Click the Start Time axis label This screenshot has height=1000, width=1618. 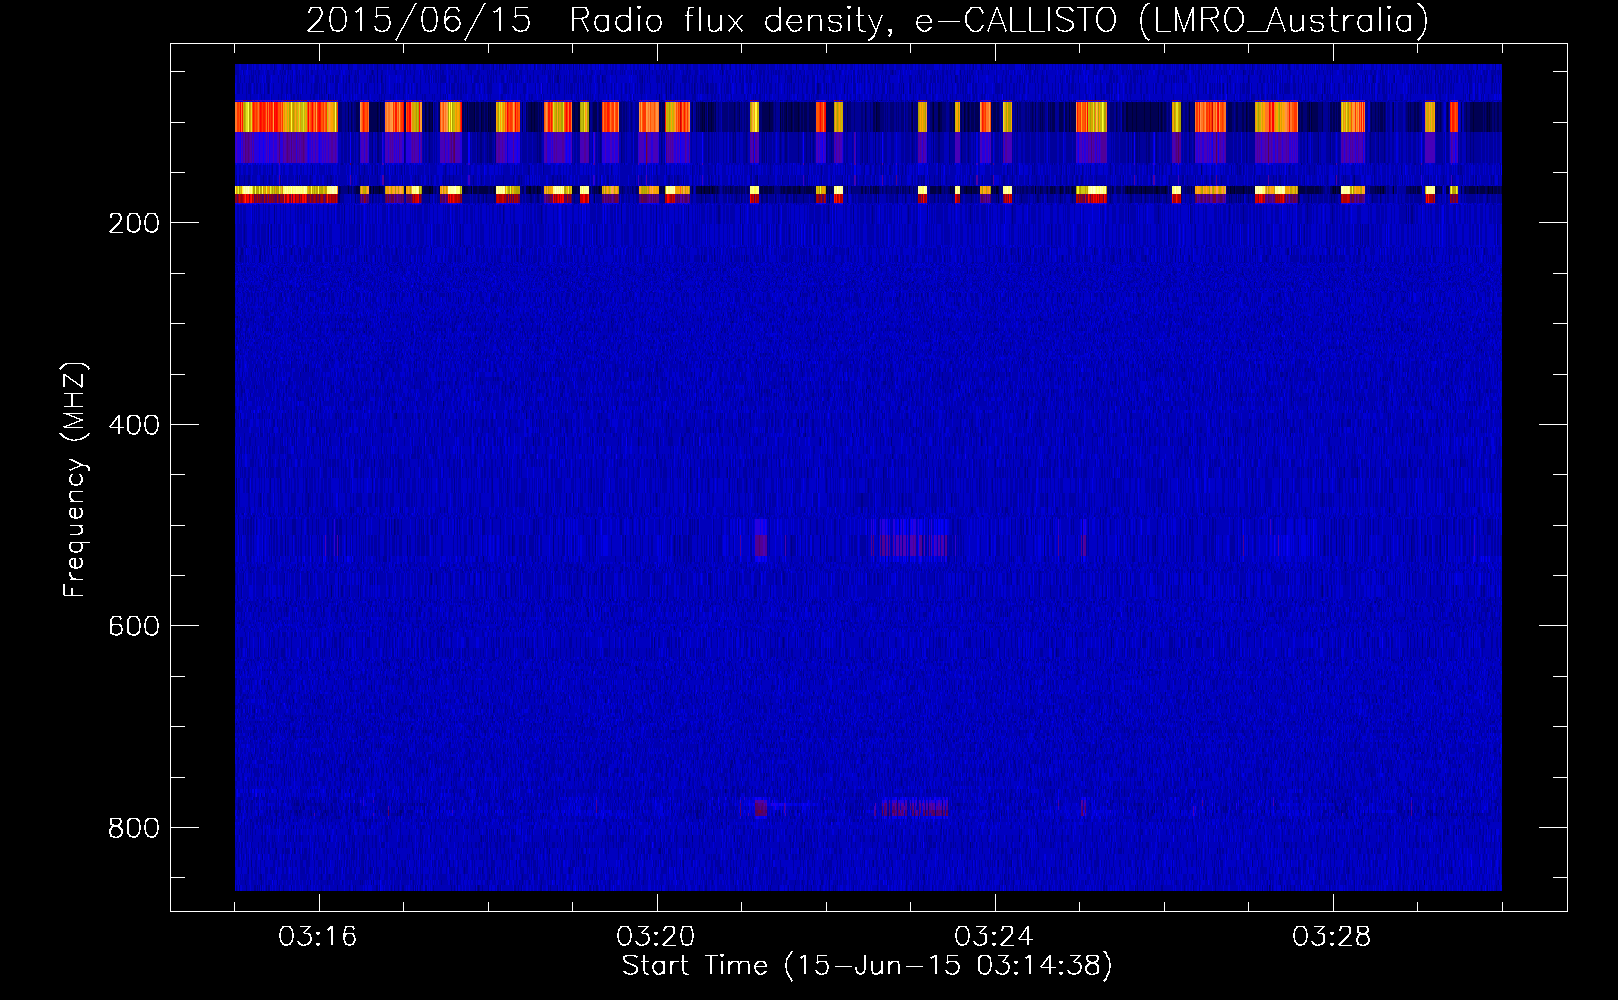(867, 966)
